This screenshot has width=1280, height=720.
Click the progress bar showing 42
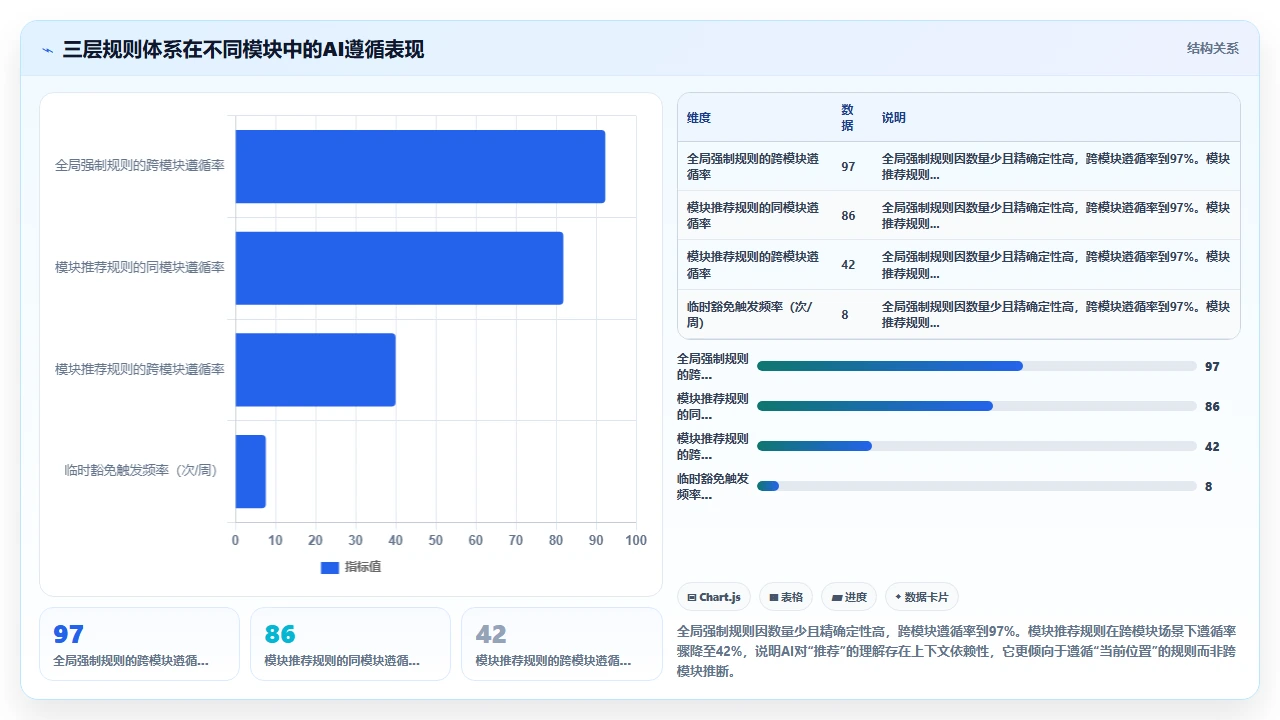coord(976,446)
